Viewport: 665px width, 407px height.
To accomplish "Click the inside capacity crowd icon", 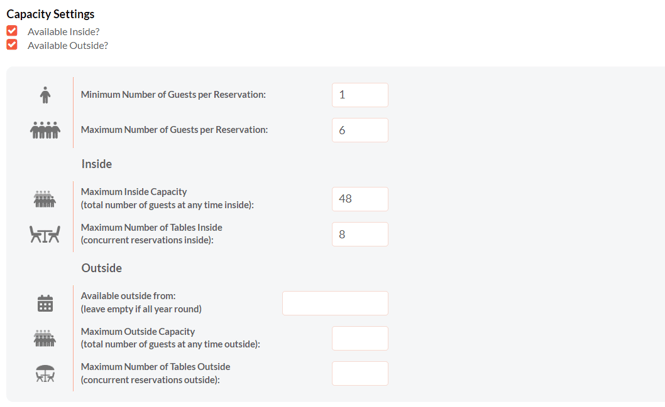I will 45,199.
